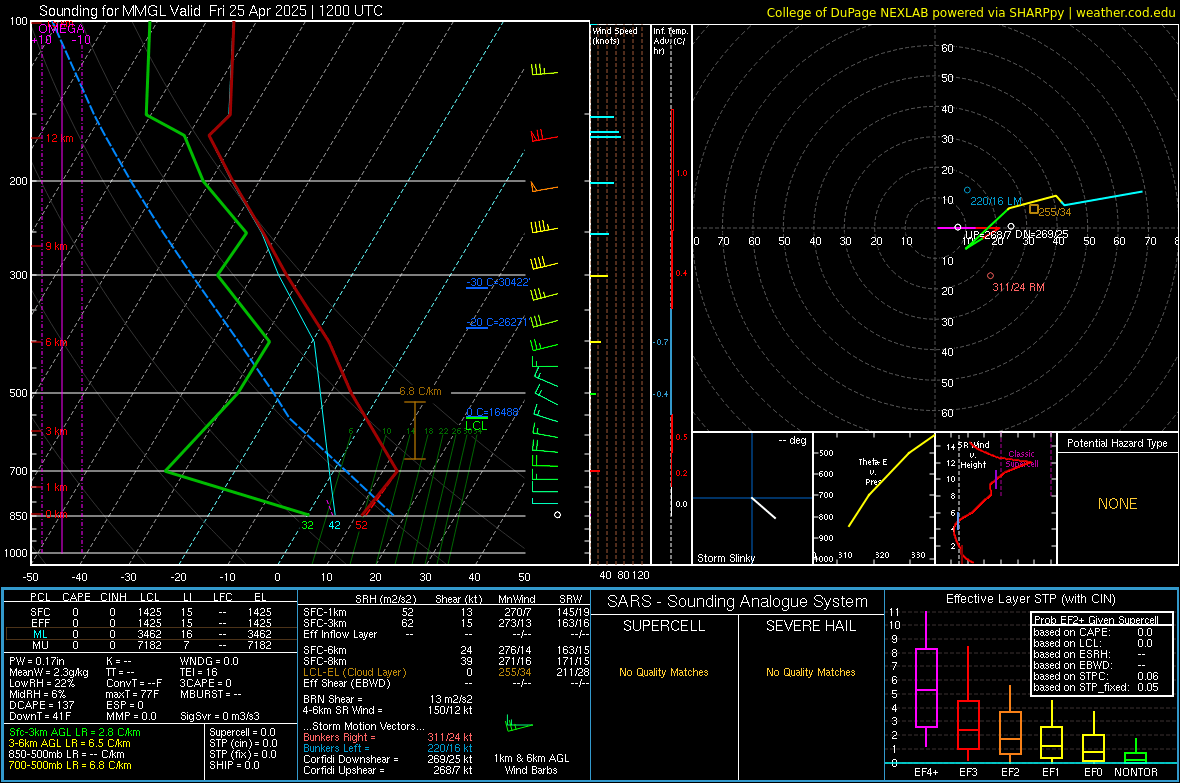Click the Classic Supercell label
Viewport: 1180px width, 783px height.
(x=1021, y=459)
